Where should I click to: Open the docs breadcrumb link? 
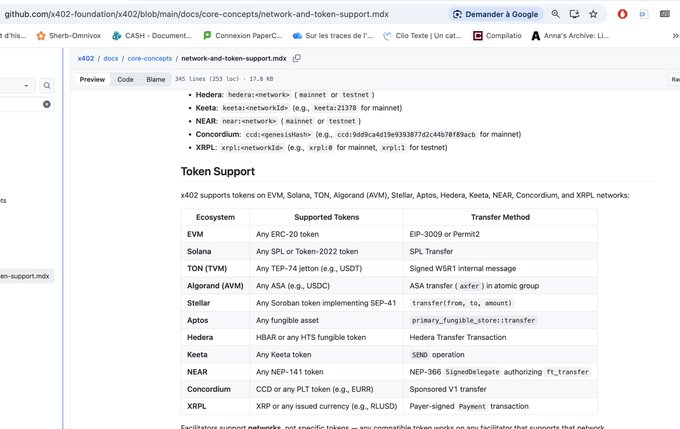click(111, 58)
